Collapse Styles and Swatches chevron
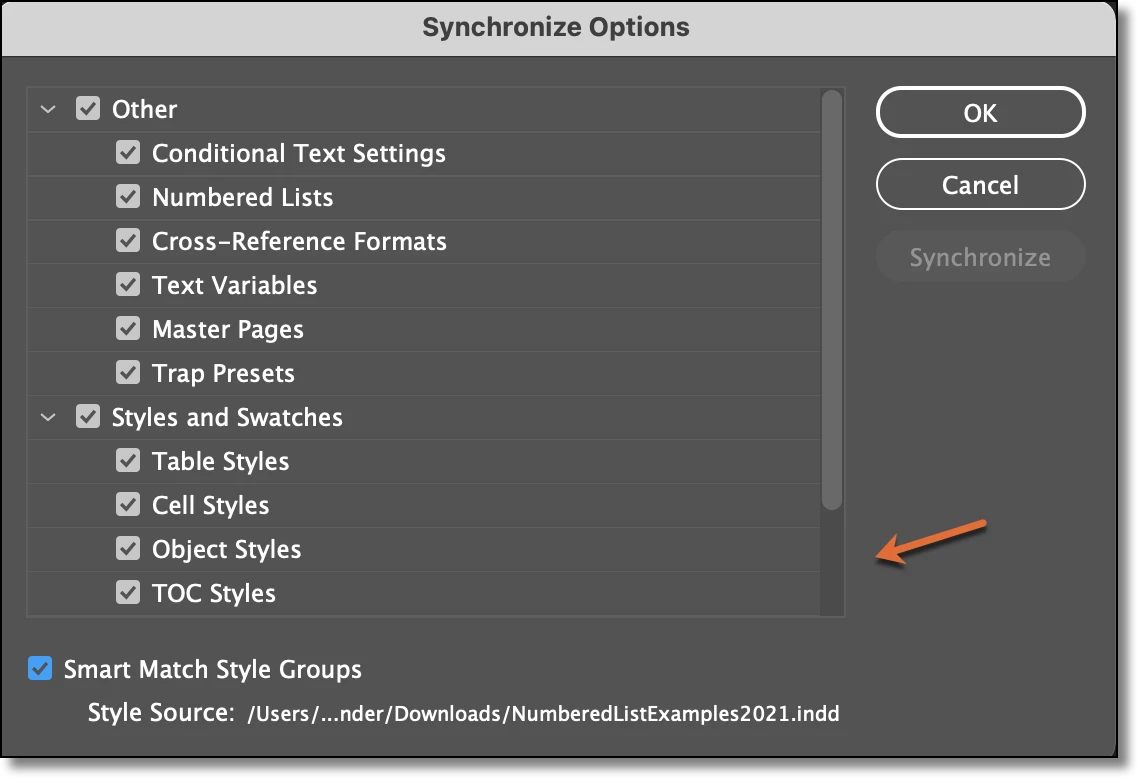 pyautogui.click(x=48, y=417)
